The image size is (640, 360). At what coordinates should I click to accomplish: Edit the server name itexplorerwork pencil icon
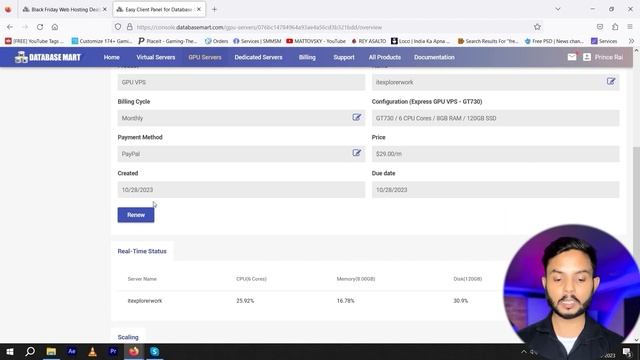pos(611,82)
